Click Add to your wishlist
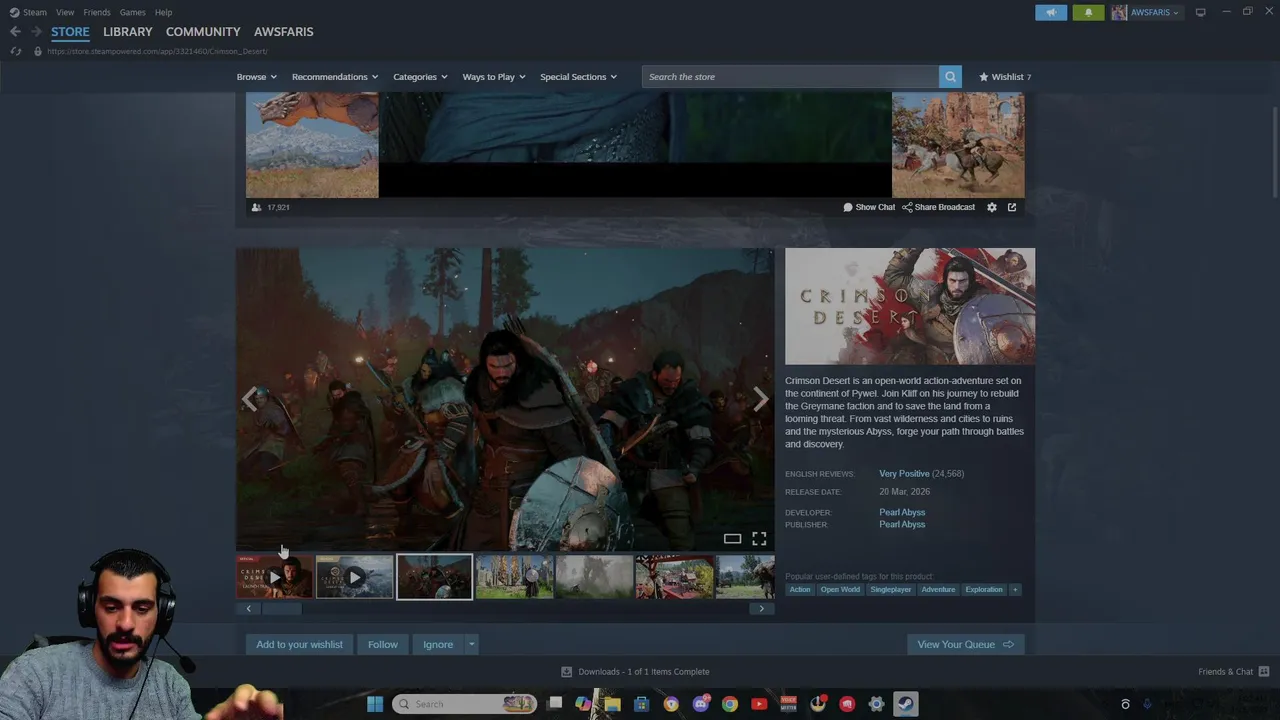The height and width of the screenshot is (720, 1280). coord(299,645)
